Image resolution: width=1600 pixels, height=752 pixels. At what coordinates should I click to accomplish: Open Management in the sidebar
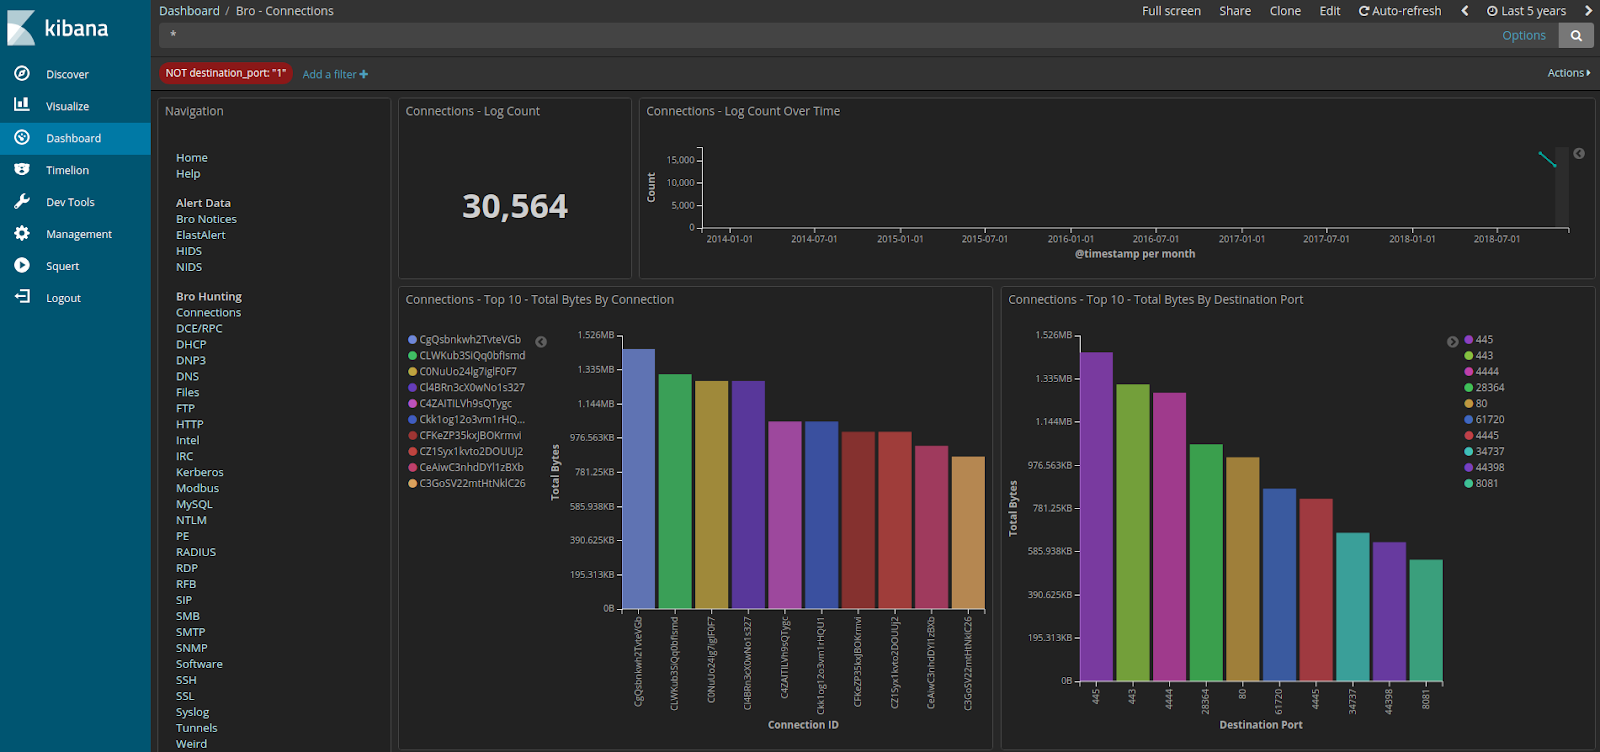point(79,234)
